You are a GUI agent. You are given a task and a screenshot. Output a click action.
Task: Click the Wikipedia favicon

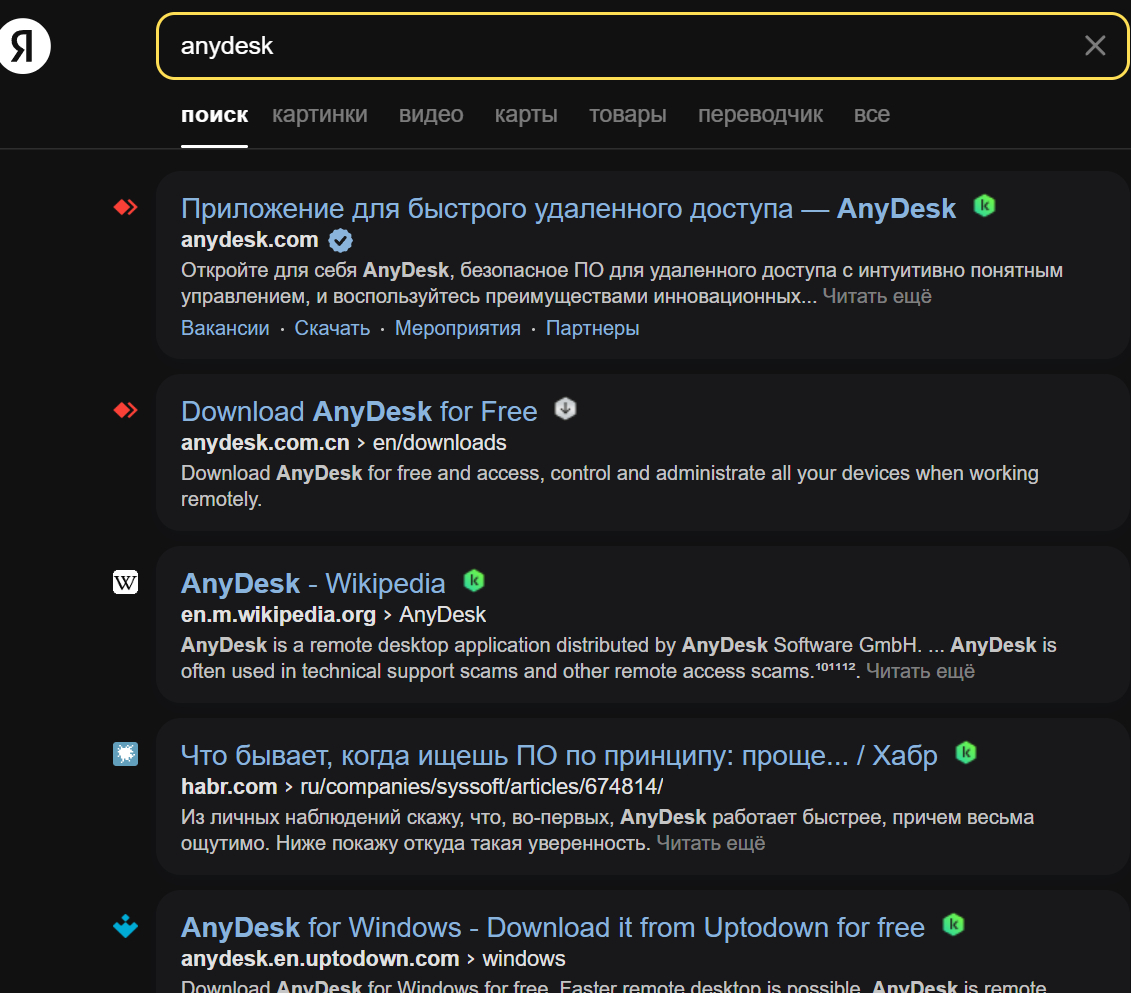126,582
